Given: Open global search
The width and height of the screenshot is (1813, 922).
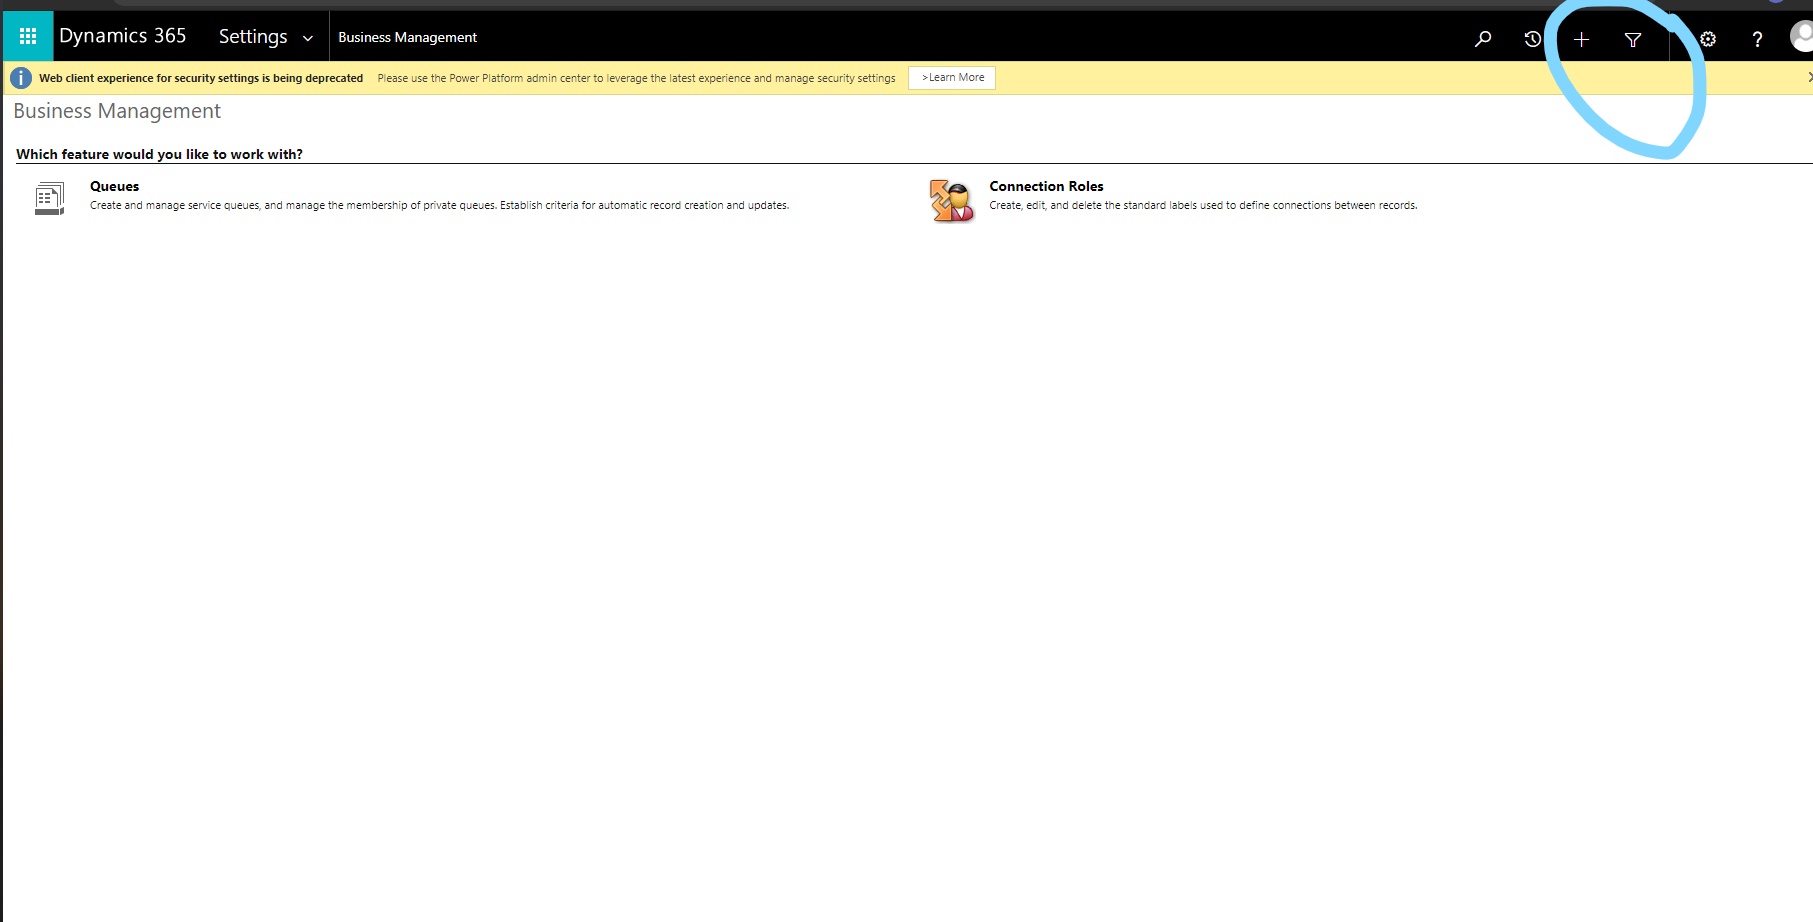Looking at the screenshot, I should click(1483, 39).
